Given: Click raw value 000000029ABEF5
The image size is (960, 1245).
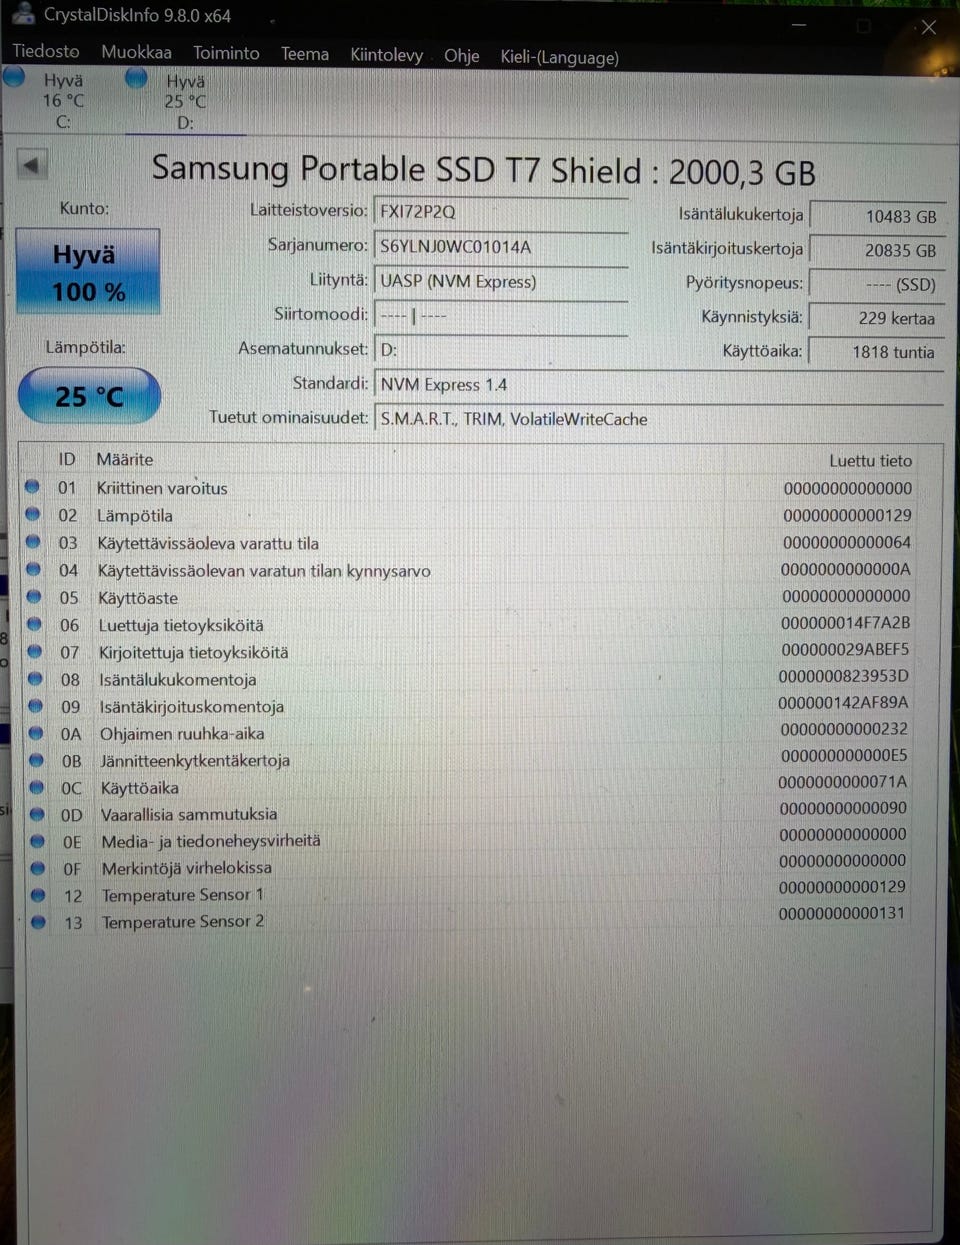Looking at the screenshot, I should pyautogui.click(x=845, y=649).
